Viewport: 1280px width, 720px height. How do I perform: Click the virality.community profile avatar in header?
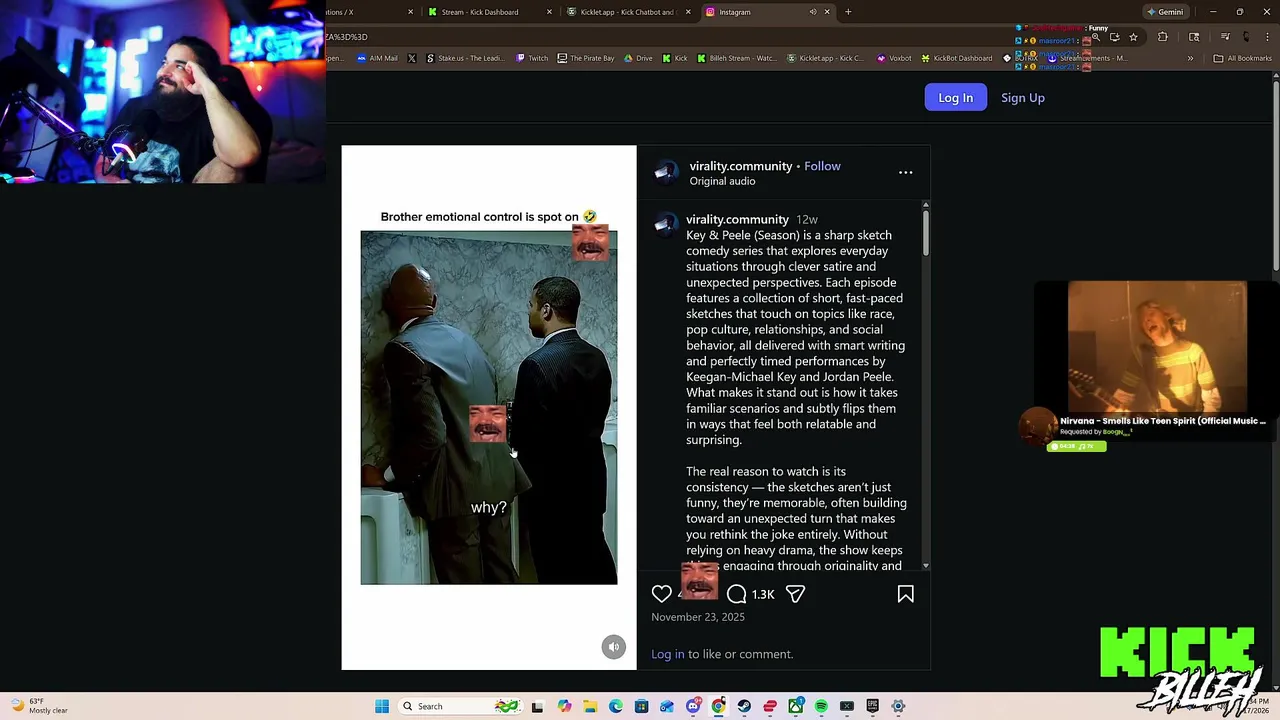(666, 173)
